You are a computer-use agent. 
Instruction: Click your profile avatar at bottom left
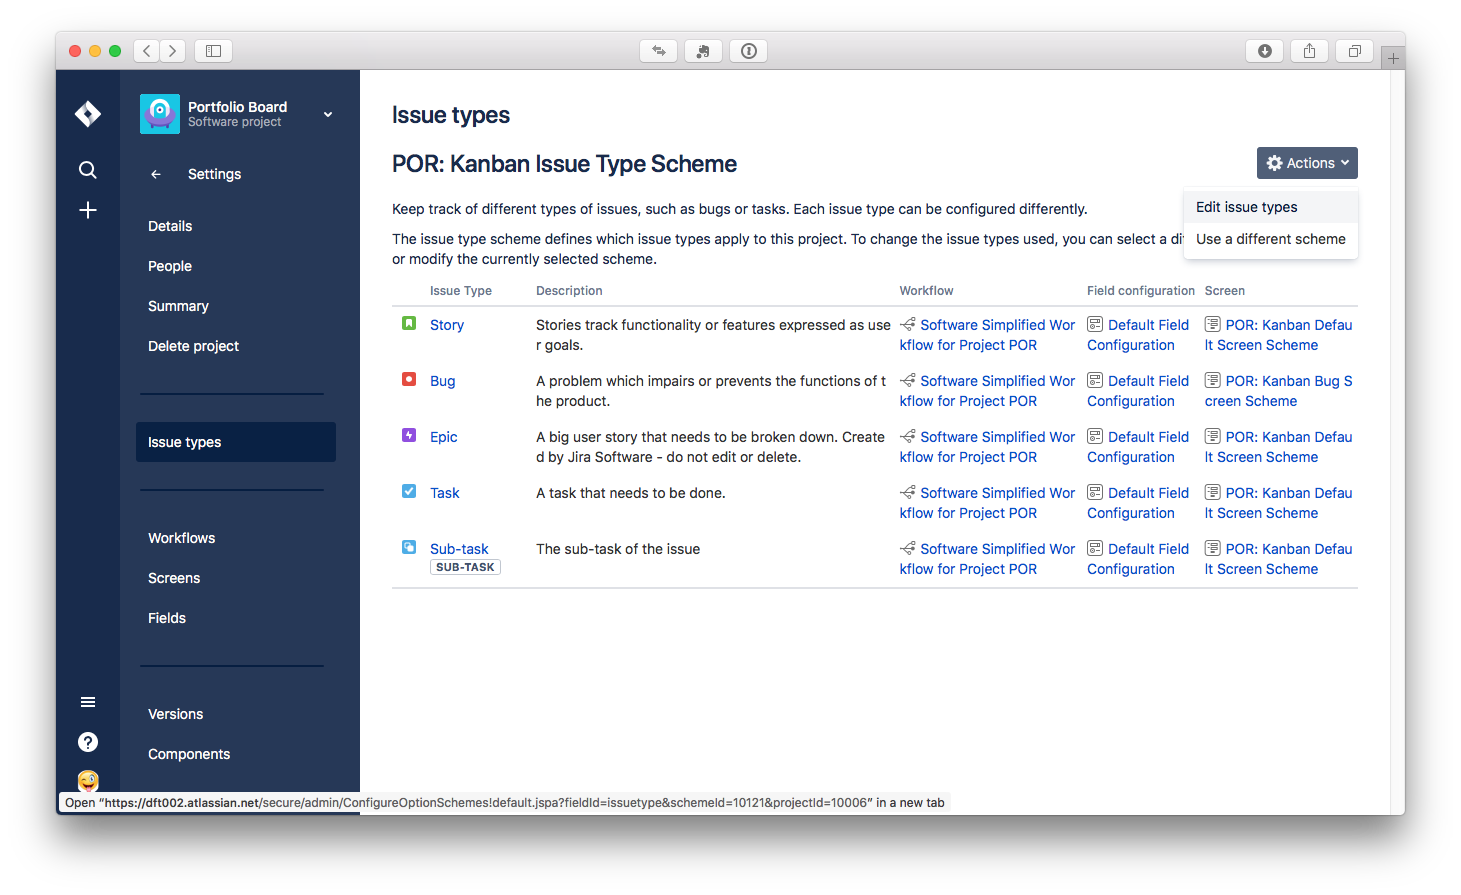[x=88, y=781]
